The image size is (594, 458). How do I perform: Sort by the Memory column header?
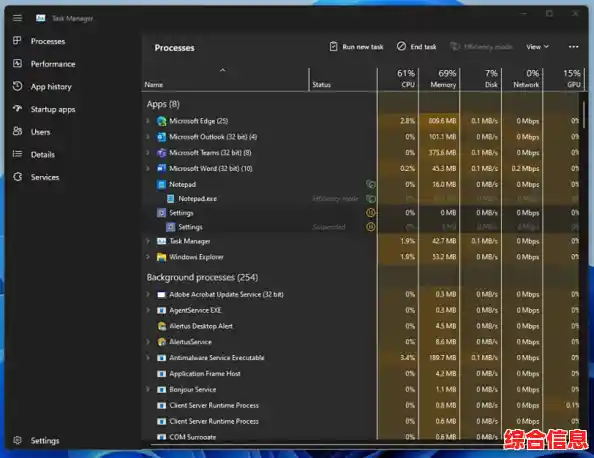tap(439, 79)
